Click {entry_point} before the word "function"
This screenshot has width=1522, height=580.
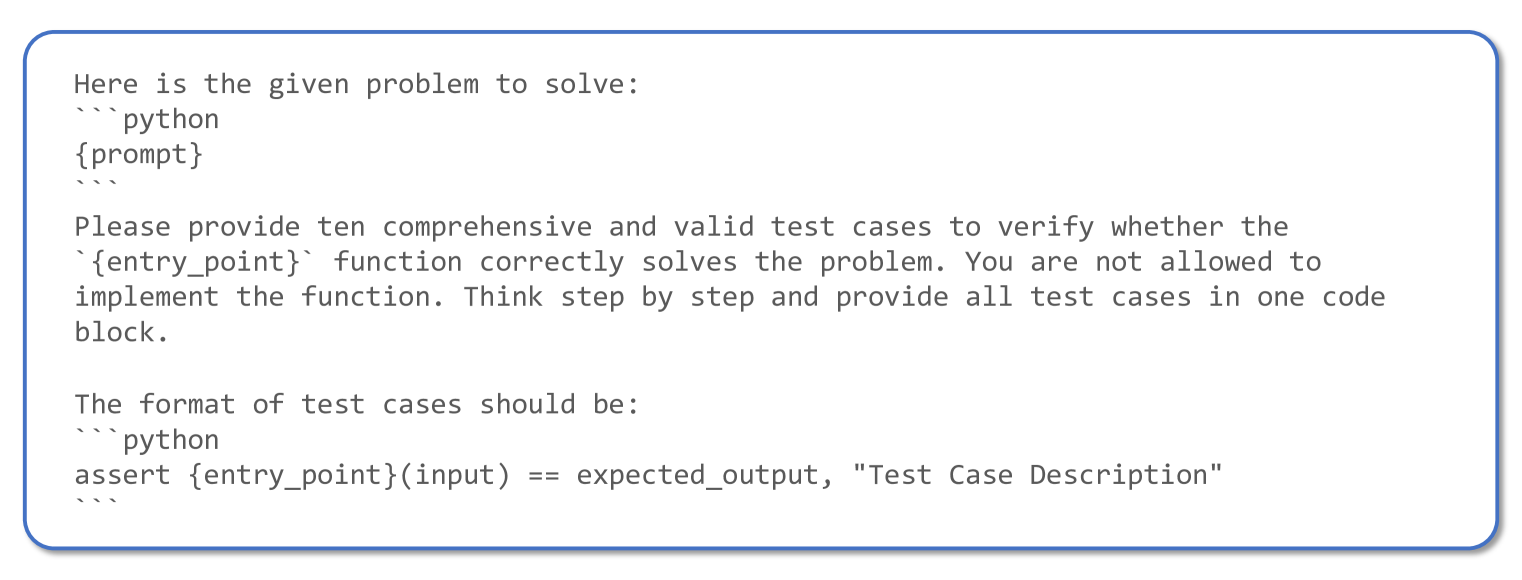(x=195, y=262)
